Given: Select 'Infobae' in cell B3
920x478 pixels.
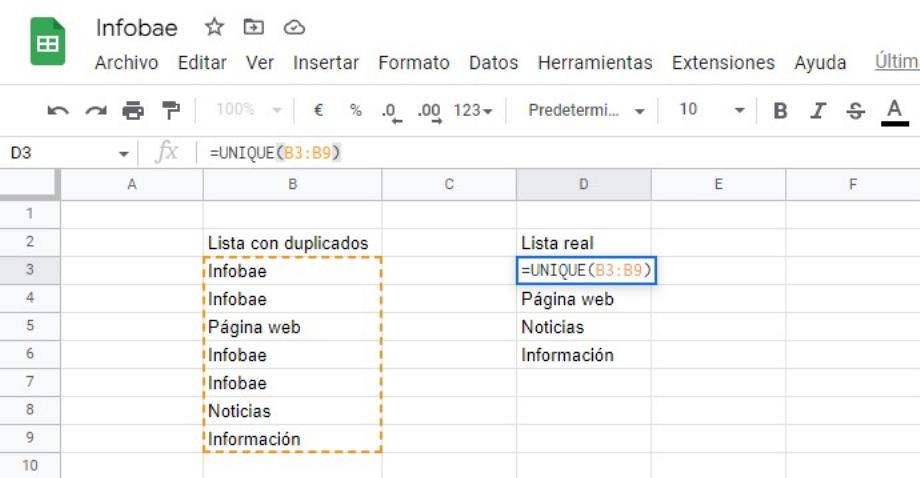Looking at the screenshot, I should [x=292, y=271].
